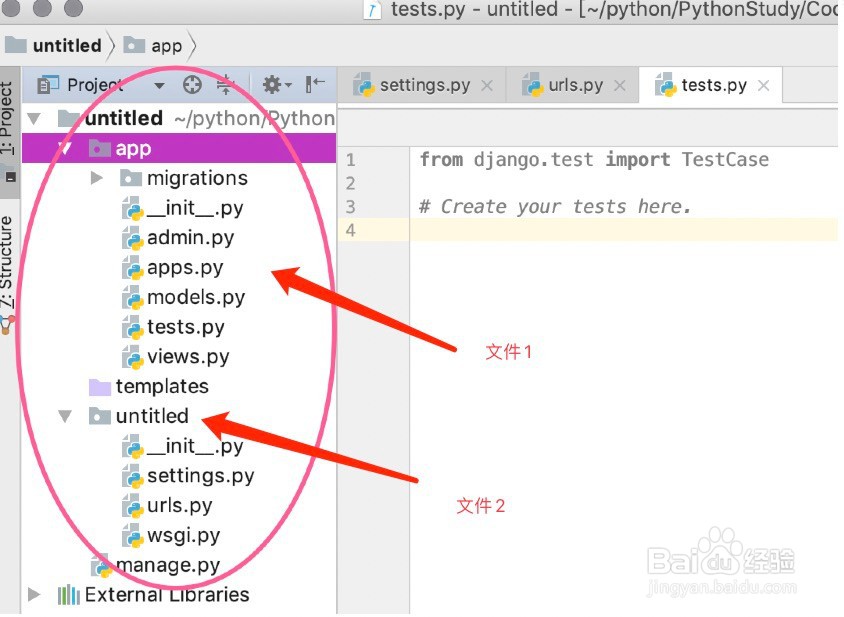The height and width of the screenshot is (617, 844).
Task: Click line 4 in the editor
Action: click(600, 230)
